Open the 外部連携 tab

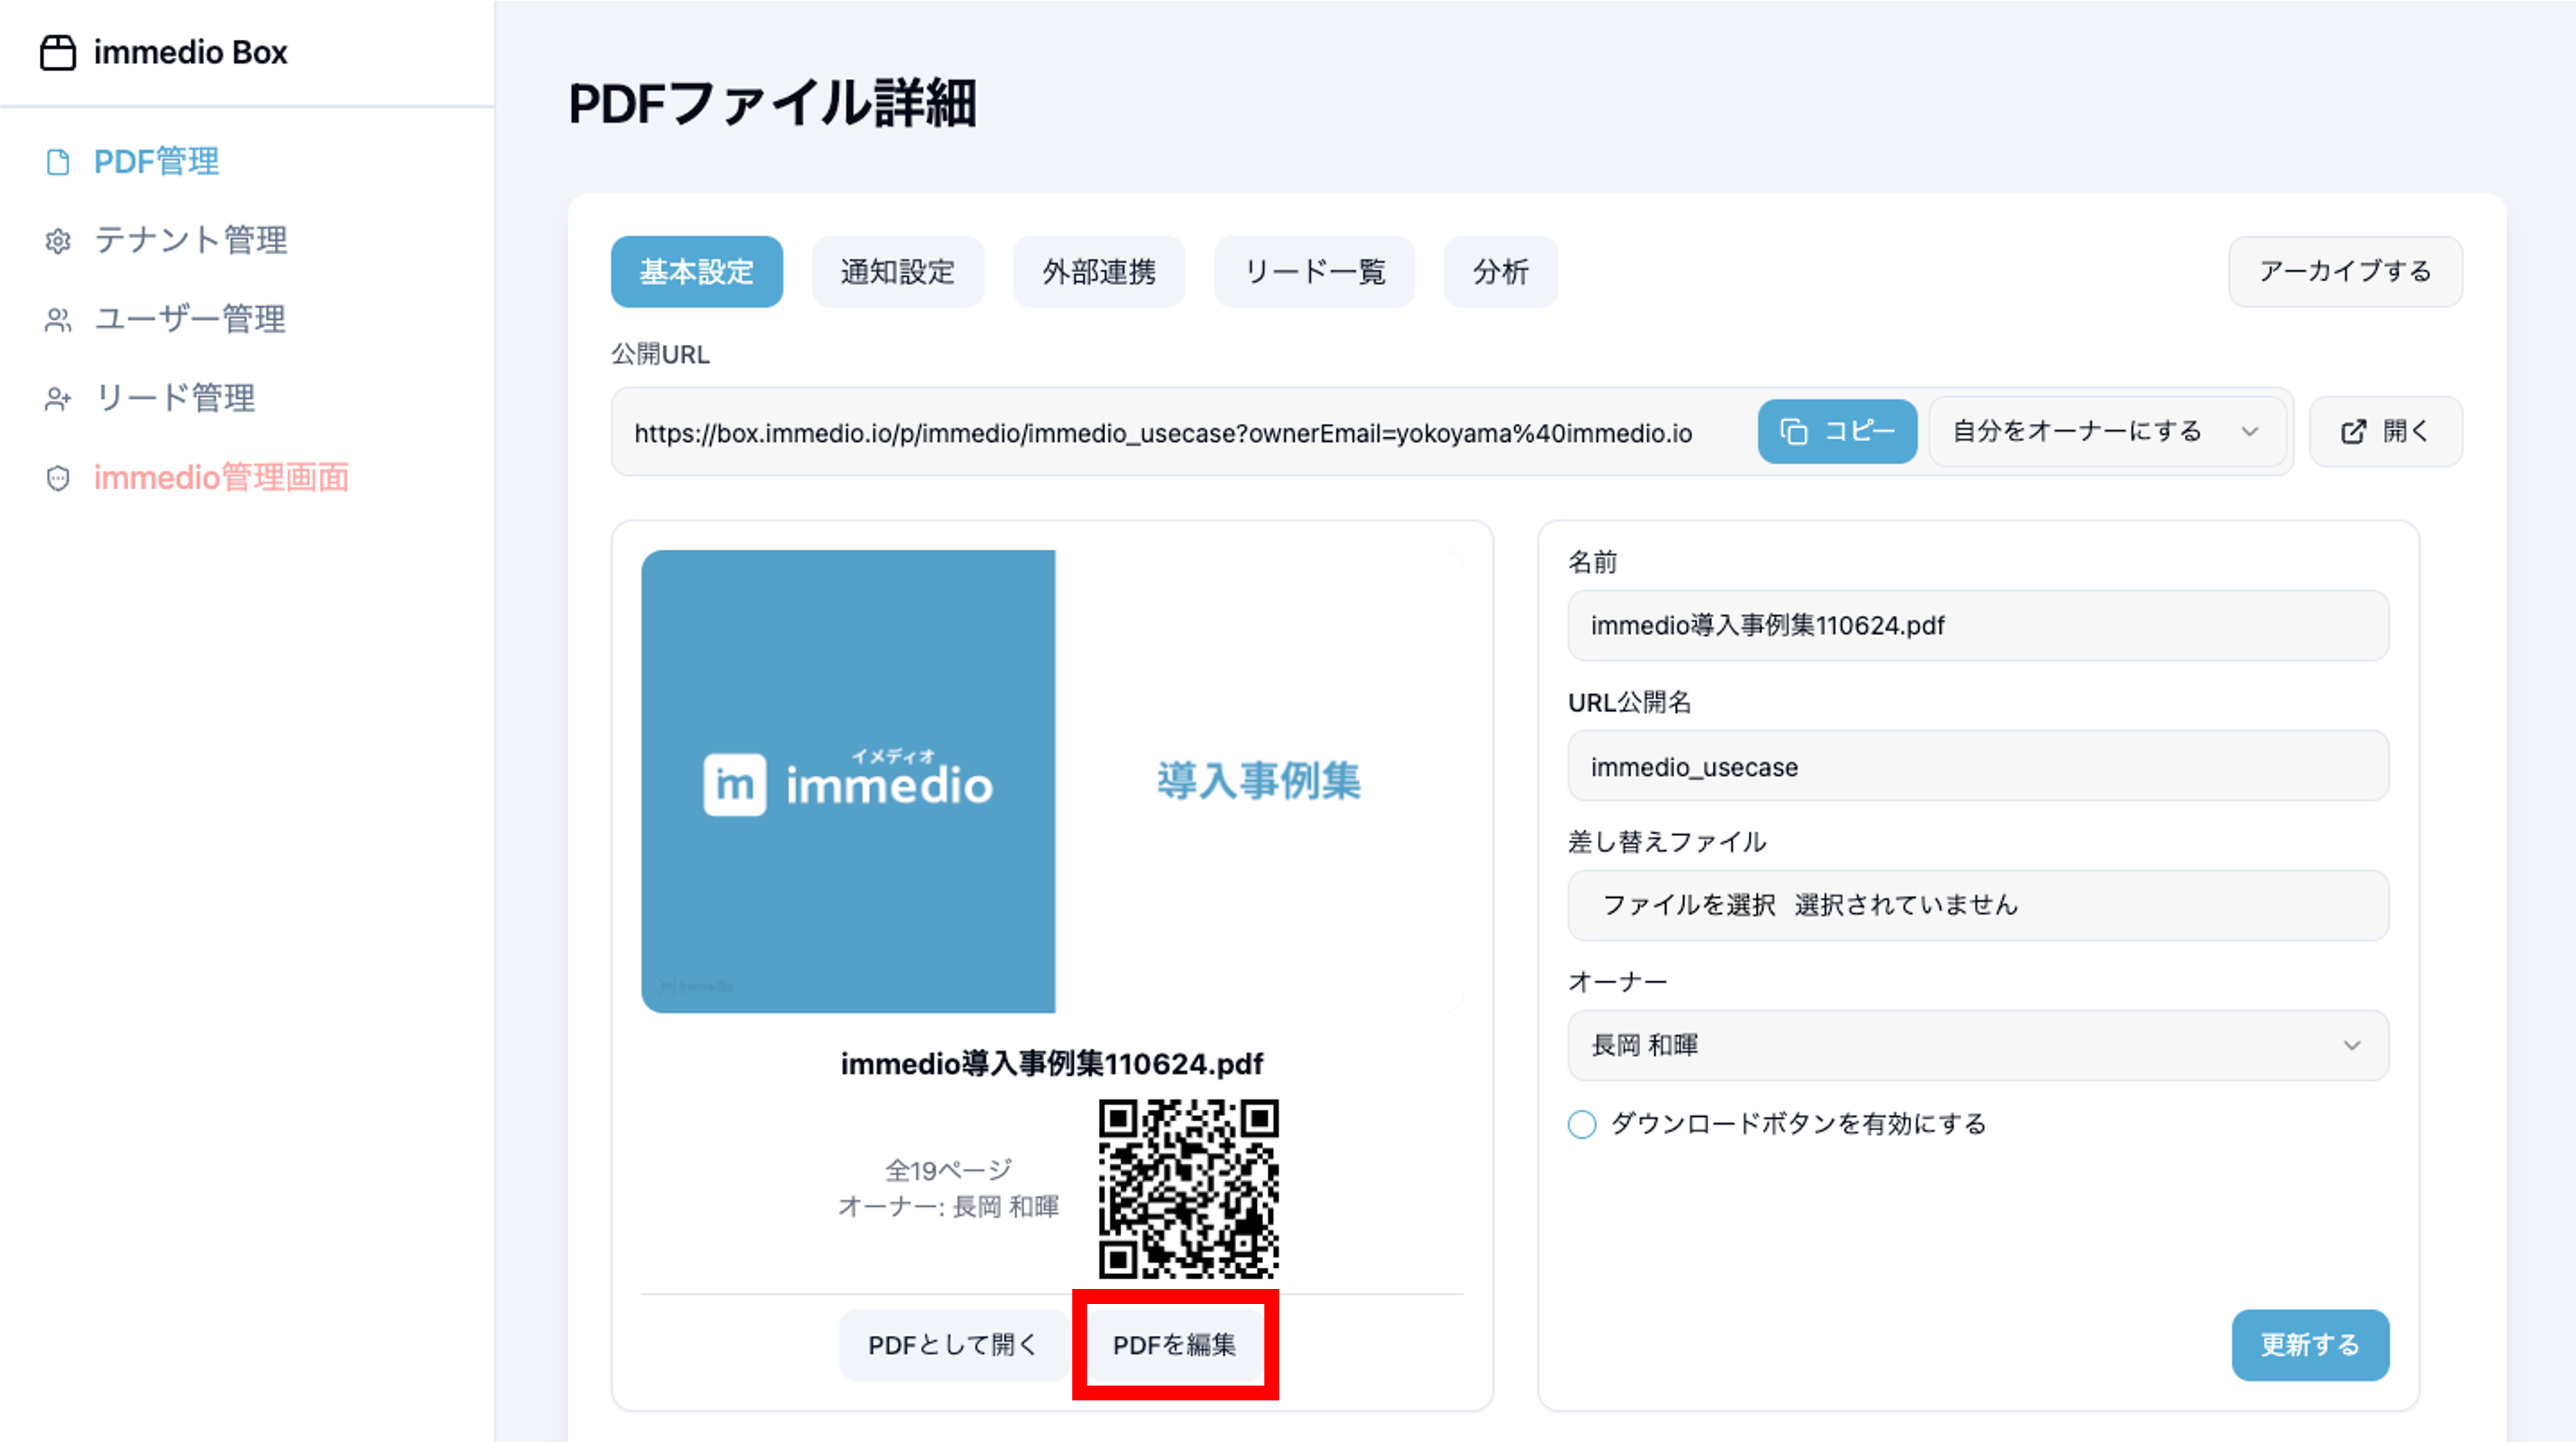tap(1098, 272)
